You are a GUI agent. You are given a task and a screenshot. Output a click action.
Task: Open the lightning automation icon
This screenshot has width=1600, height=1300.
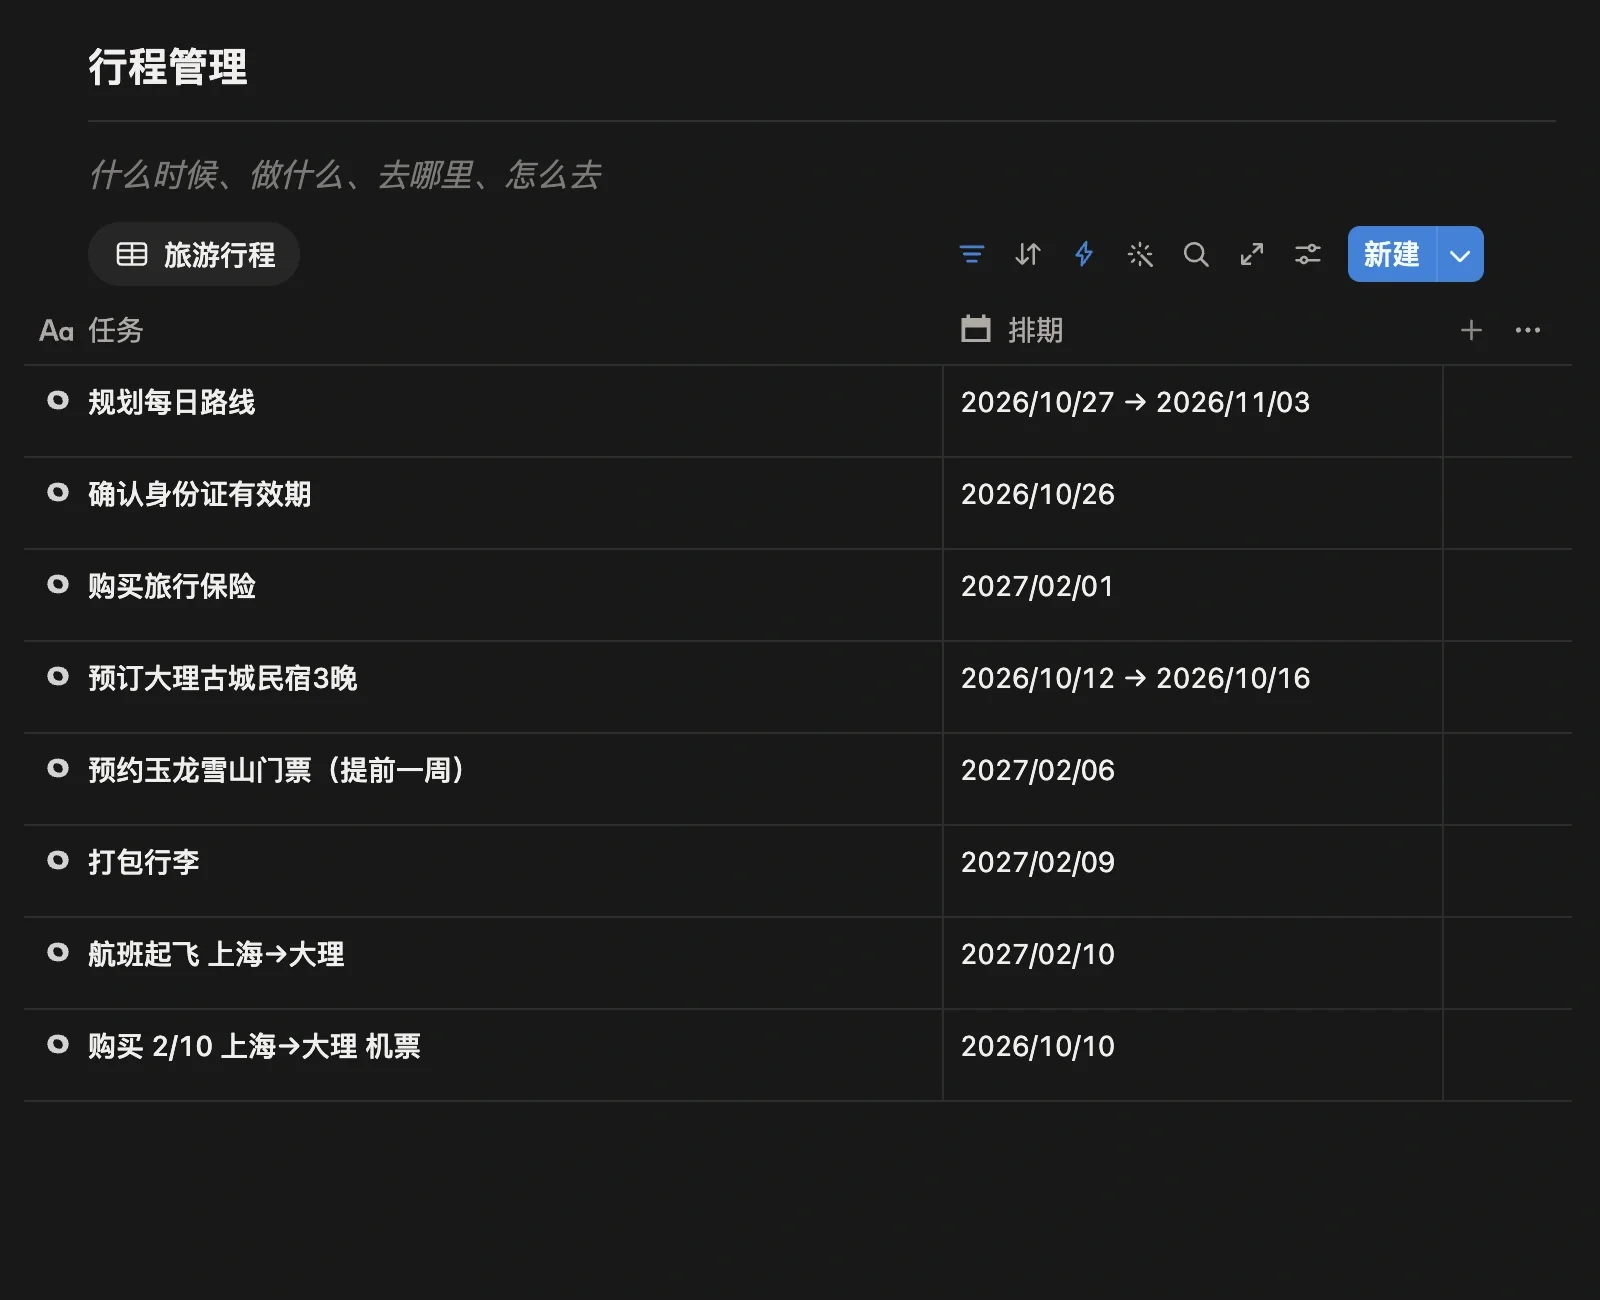tap(1084, 254)
